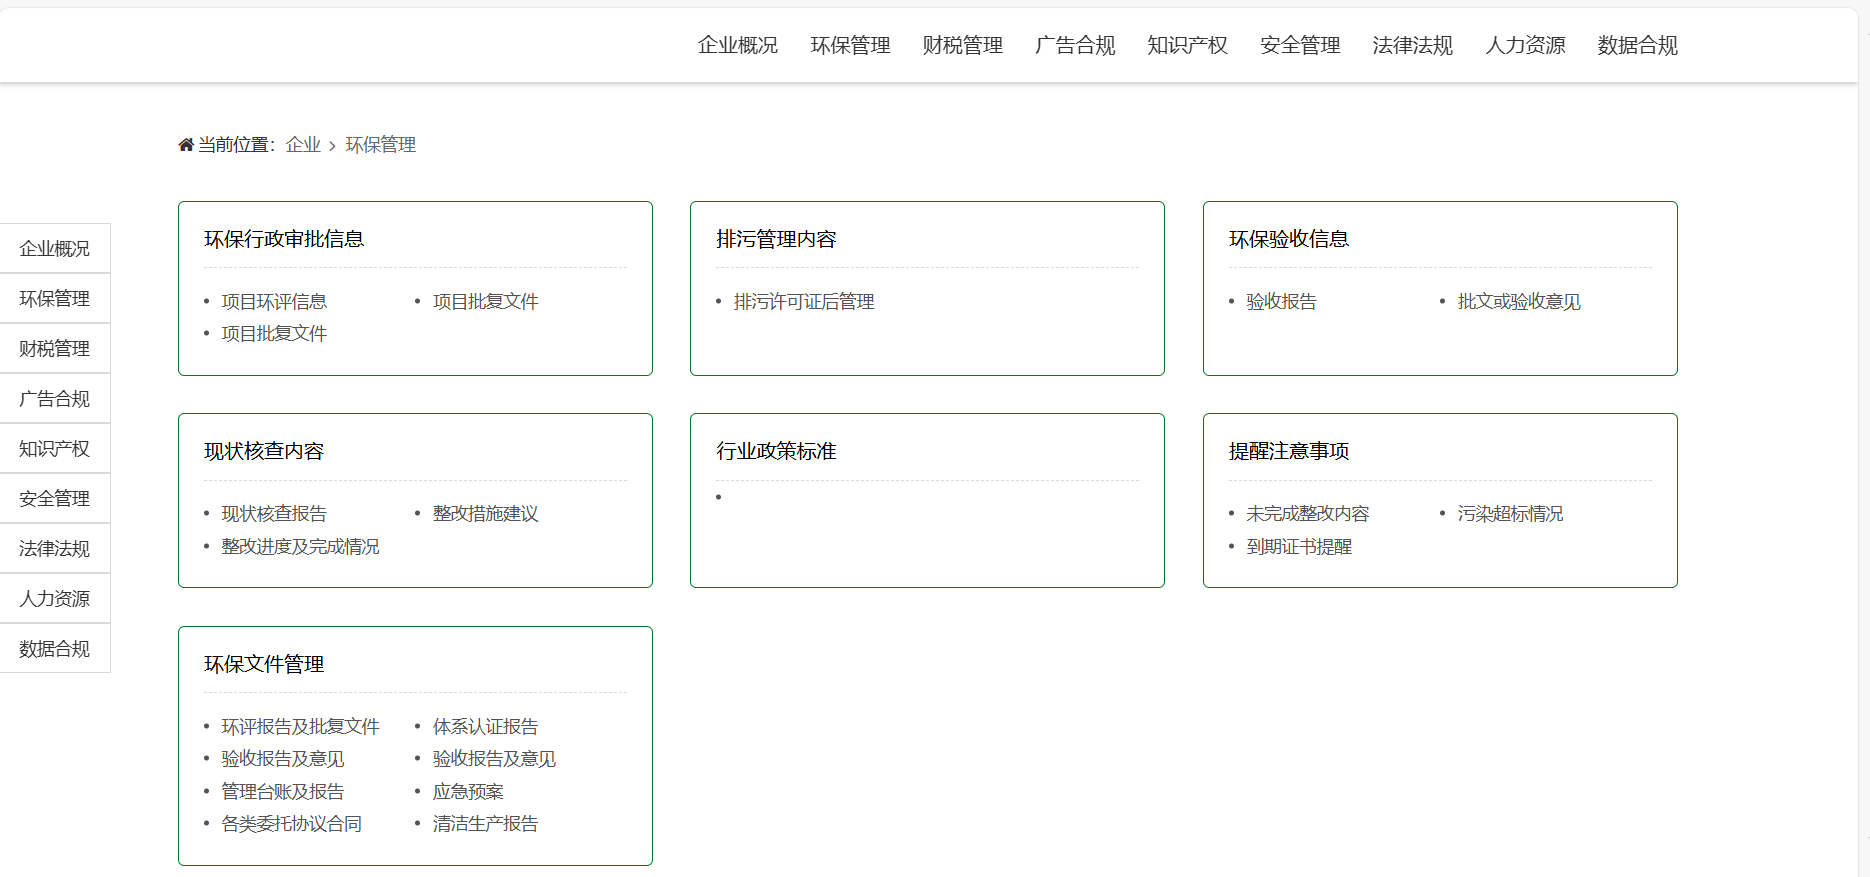Open the 整改进度及完成情况 link
1870x877 pixels.
[x=300, y=546]
